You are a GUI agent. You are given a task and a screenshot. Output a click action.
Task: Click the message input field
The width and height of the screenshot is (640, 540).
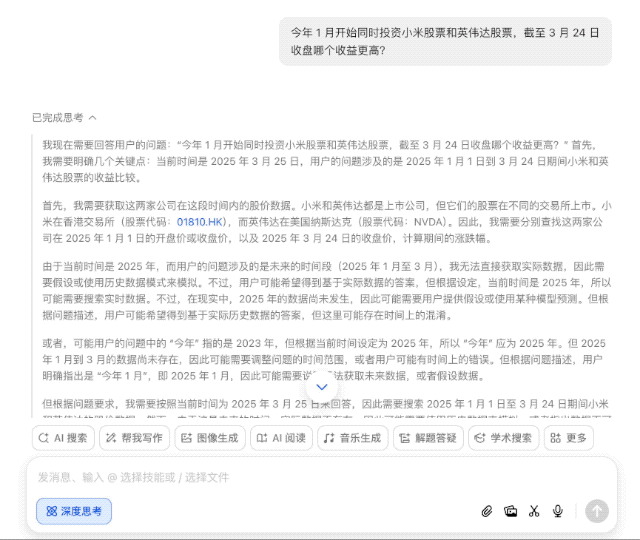click(x=300, y=477)
